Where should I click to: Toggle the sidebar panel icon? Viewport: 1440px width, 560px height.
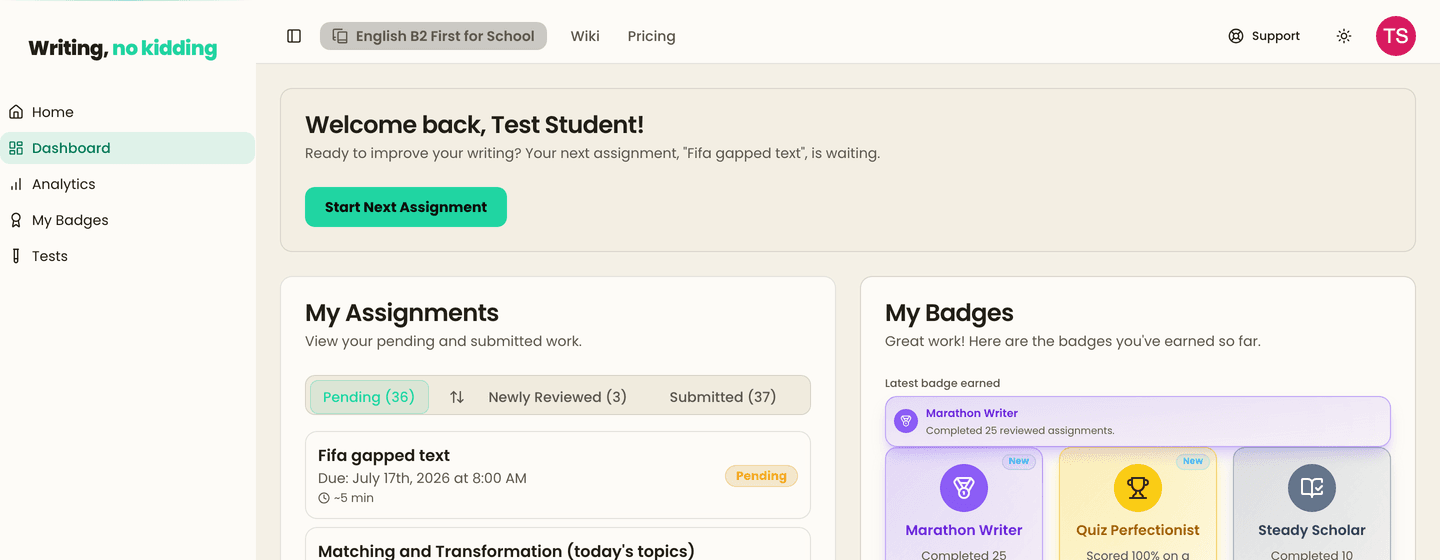tap(294, 36)
